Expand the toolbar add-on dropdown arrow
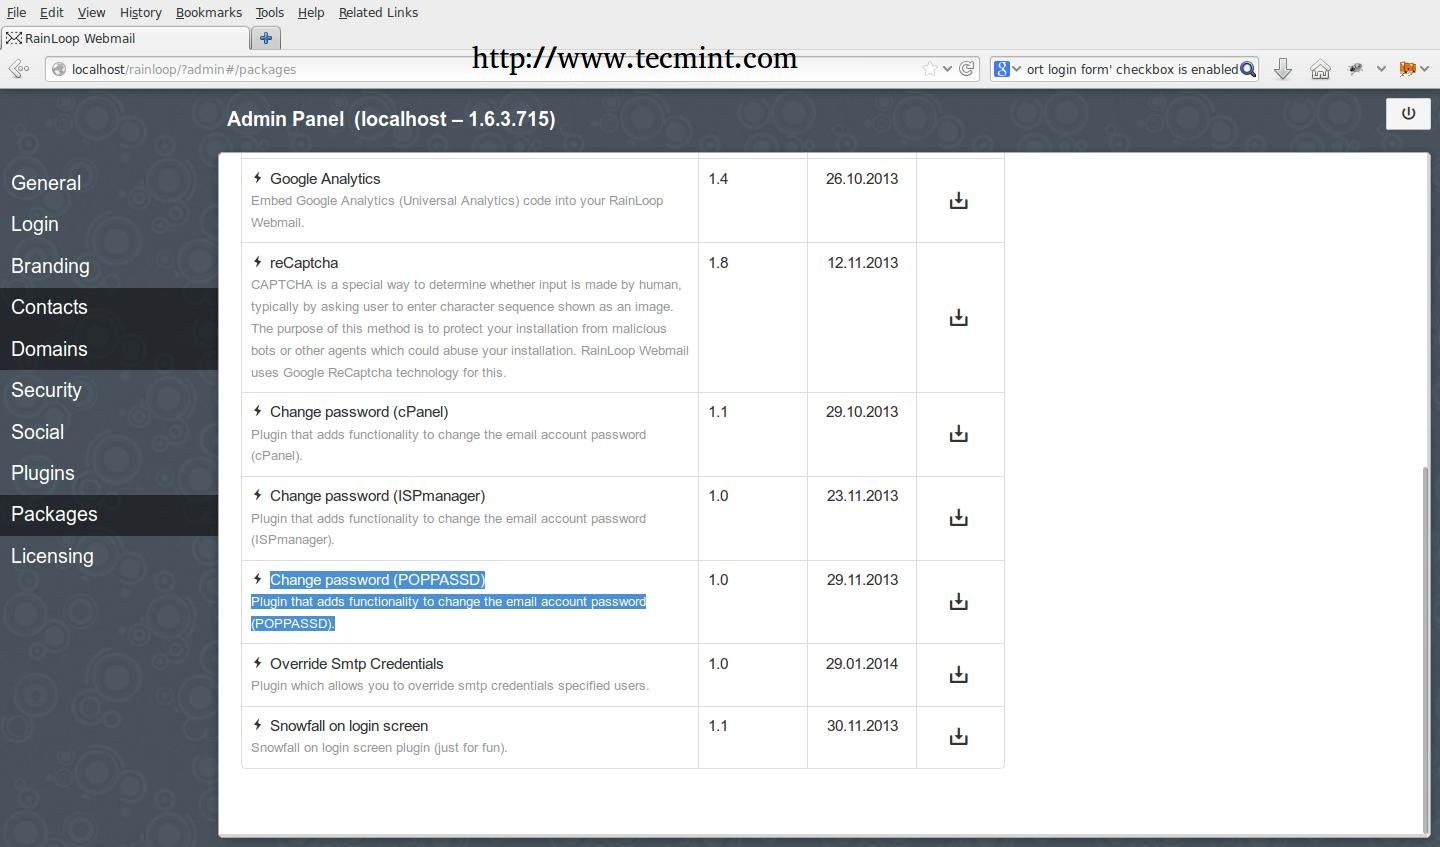 coord(1381,69)
